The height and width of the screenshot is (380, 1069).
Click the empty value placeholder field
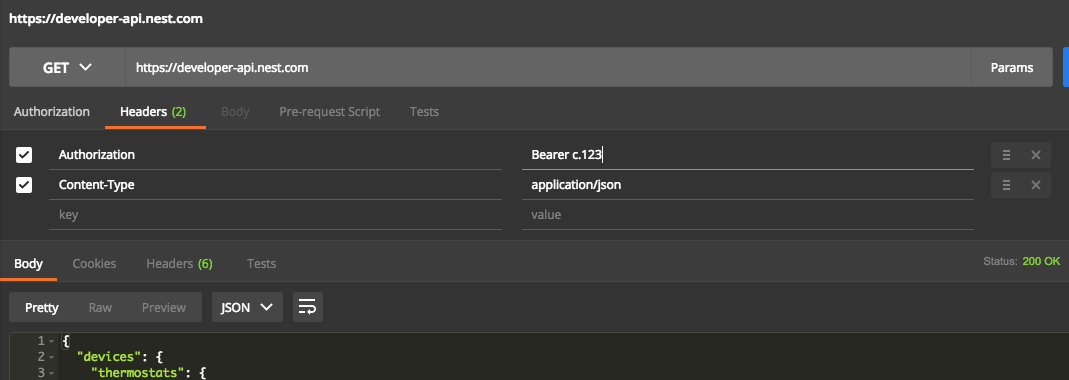tap(748, 215)
